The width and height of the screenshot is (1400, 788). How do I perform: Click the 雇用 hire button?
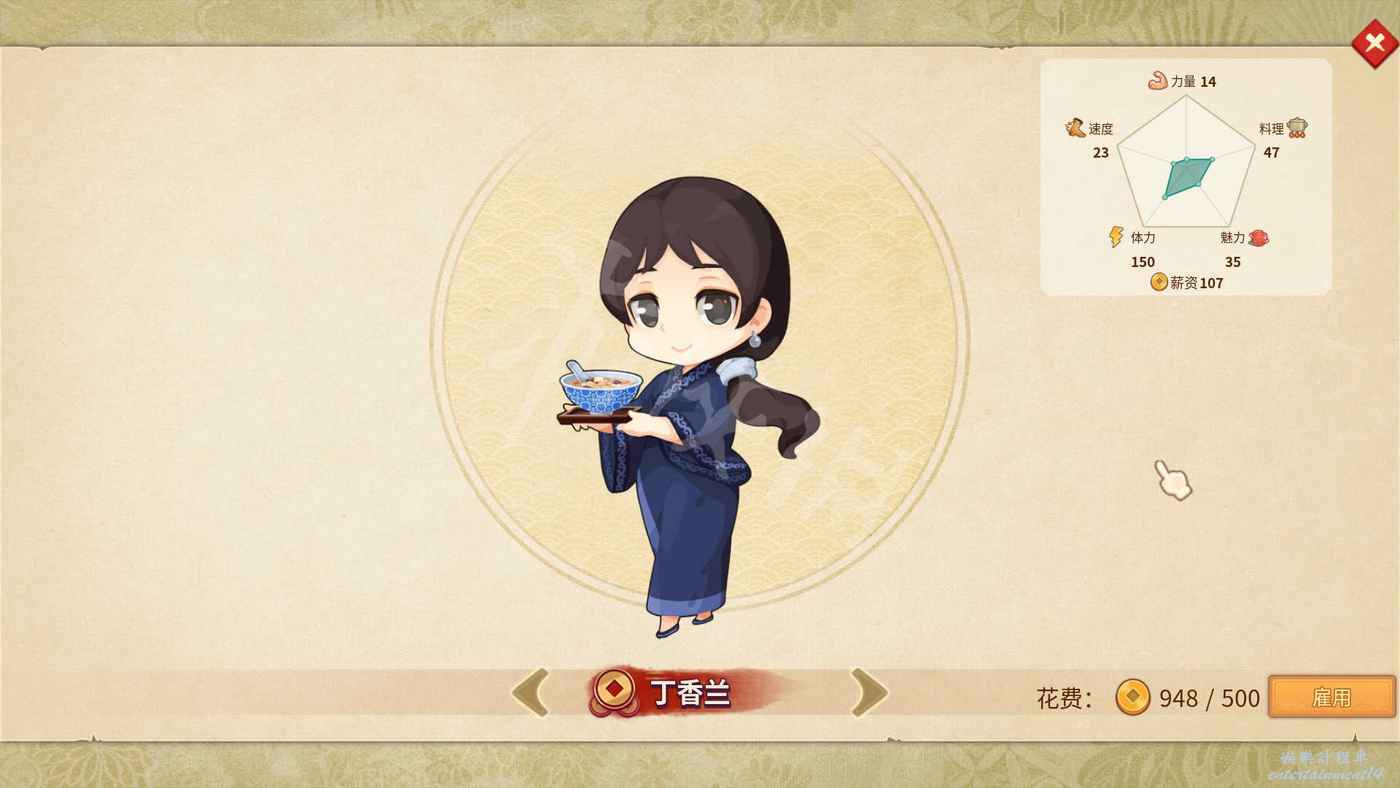coord(1331,697)
